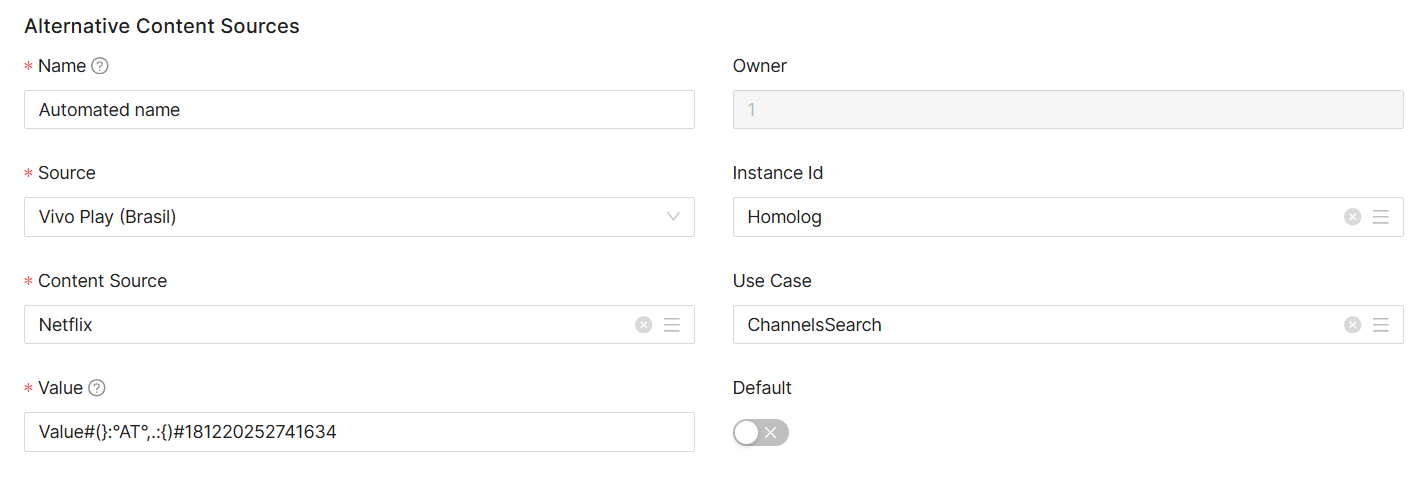Image resolution: width=1421 pixels, height=483 pixels.
Task: Open the Content Source list icon
Action: coord(672,325)
